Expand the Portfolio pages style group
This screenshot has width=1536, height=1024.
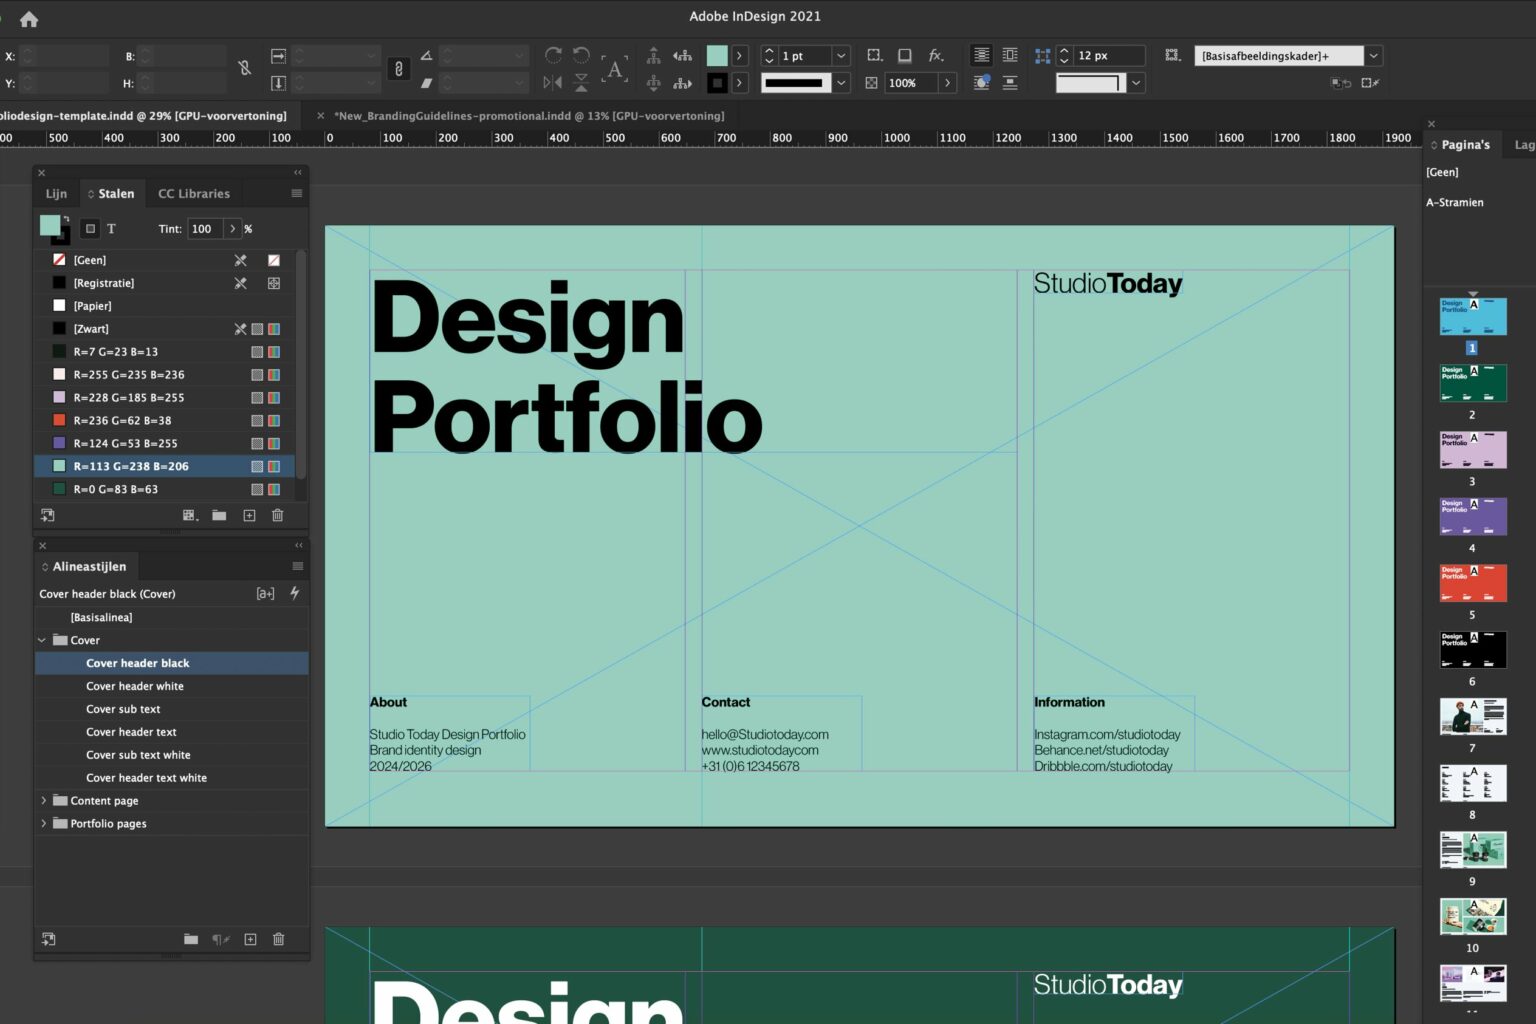point(44,823)
